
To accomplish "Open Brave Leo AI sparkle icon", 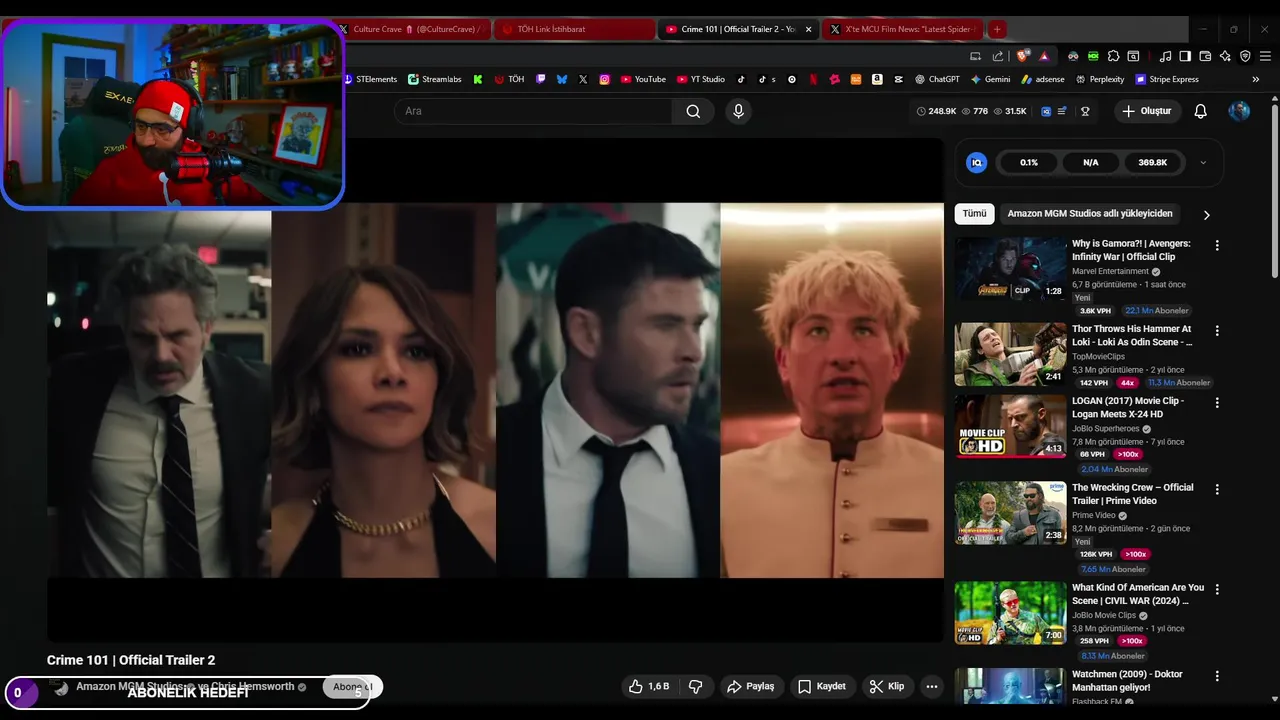I will tap(1225, 56).
